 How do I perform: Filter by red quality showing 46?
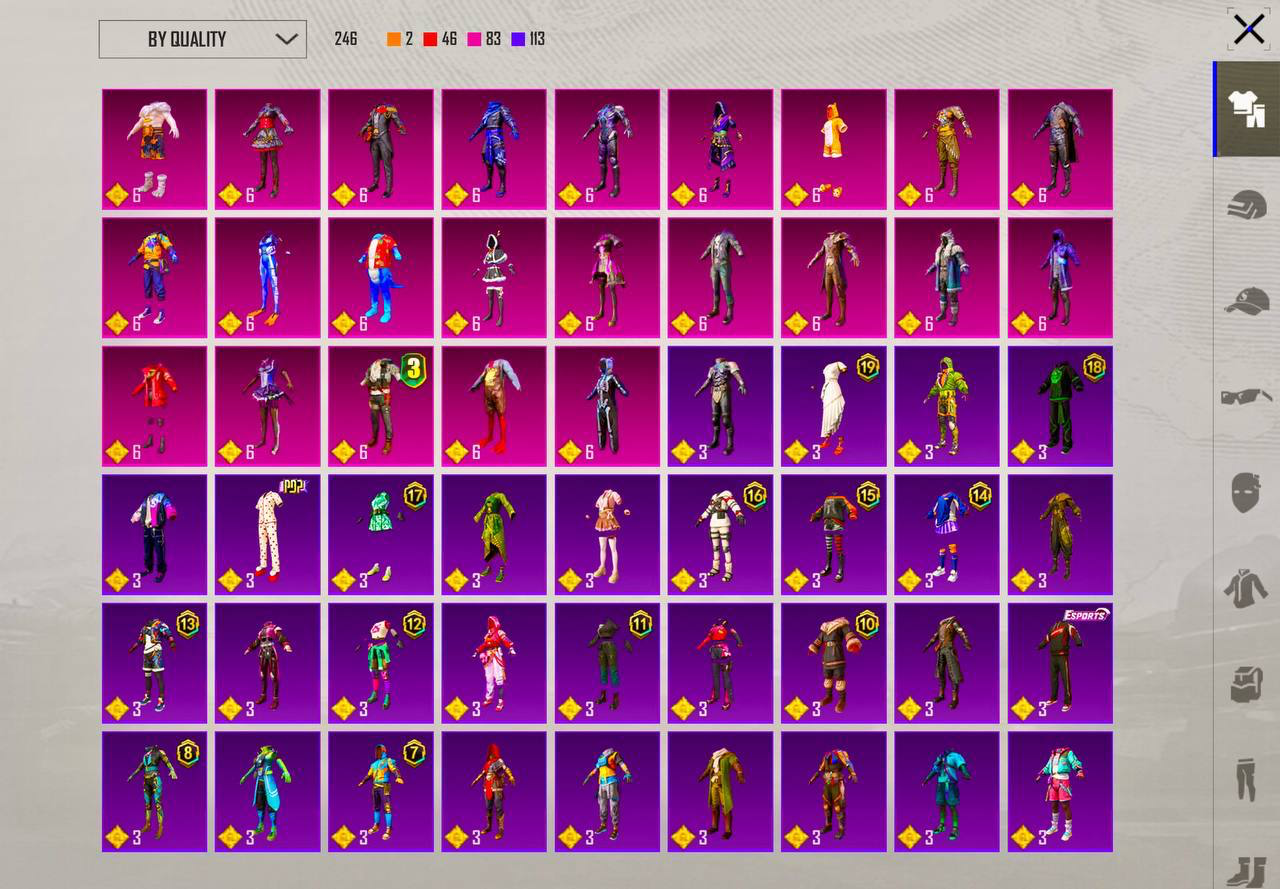coord(440,39)
